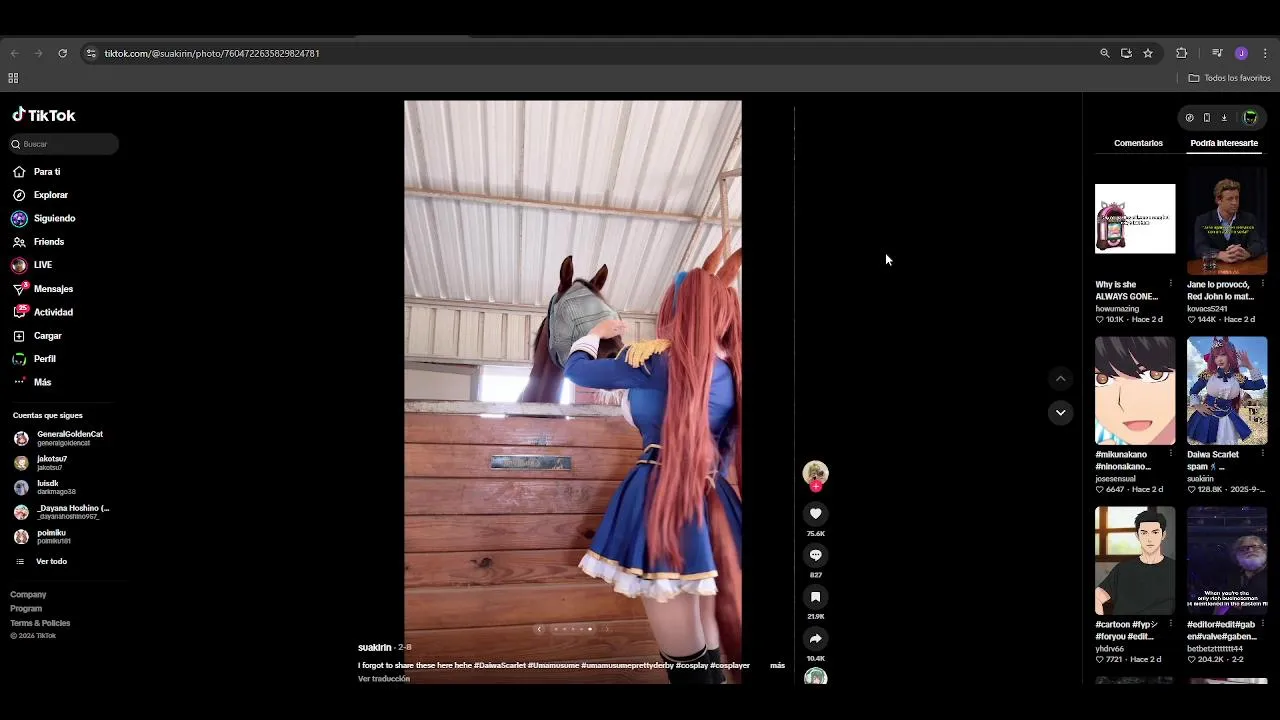Click the Buscar search field
1280x720 pixels.
point(64,144)
